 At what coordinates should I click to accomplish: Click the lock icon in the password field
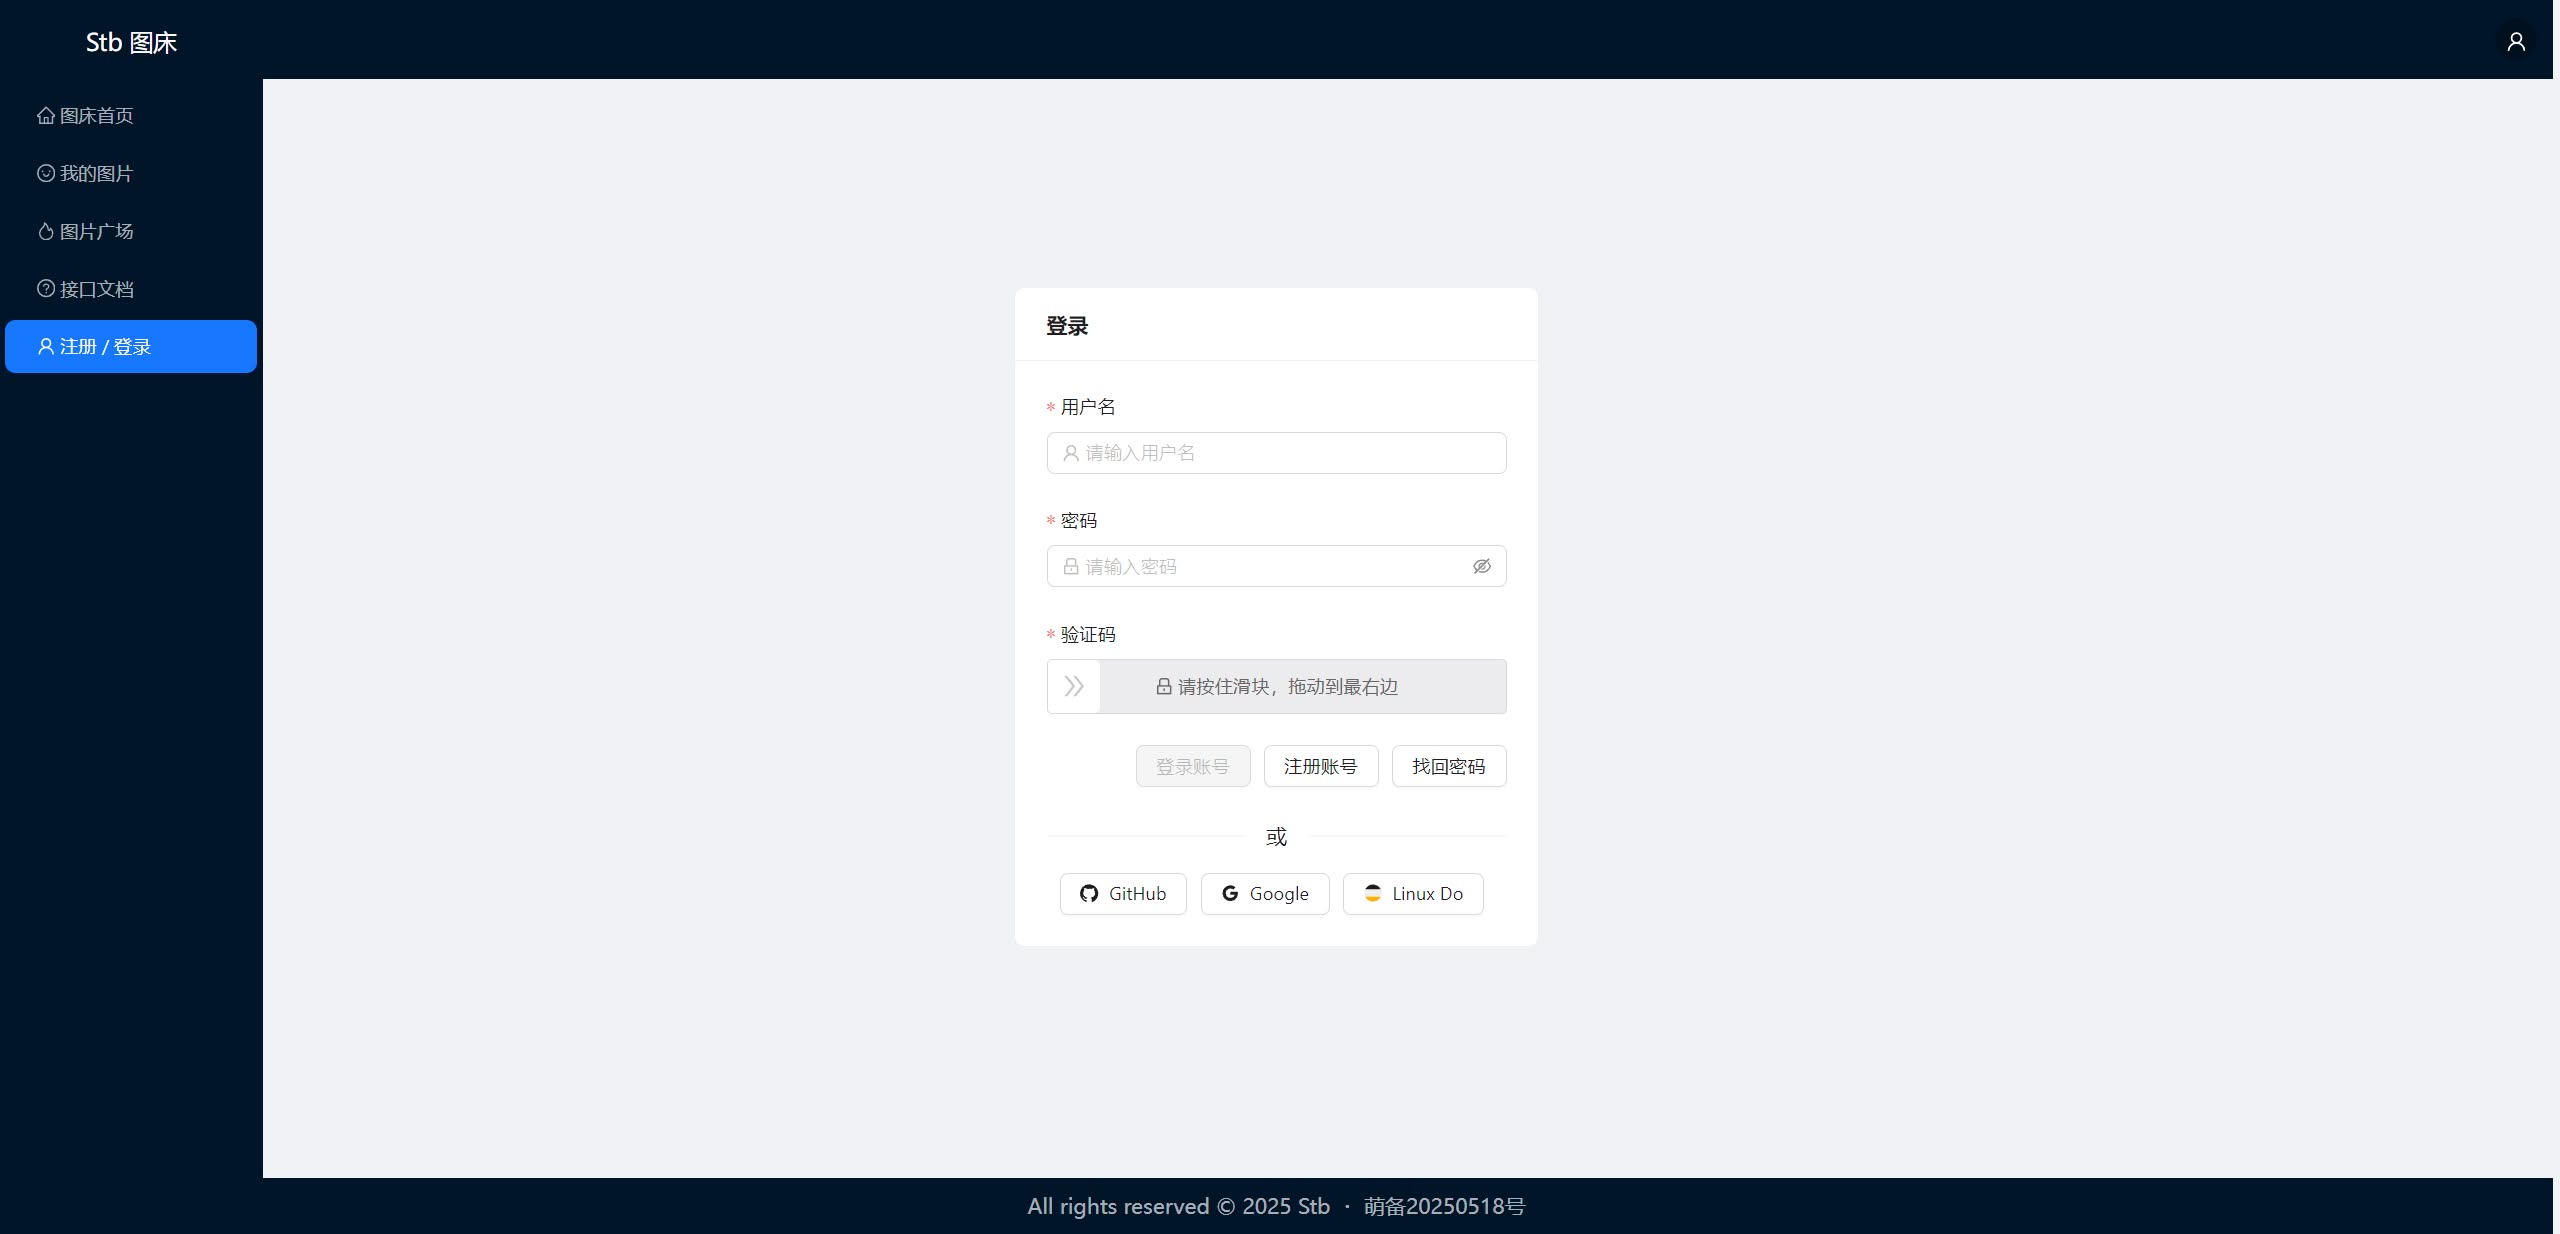pyautogui.click(x=1069, y=566)
